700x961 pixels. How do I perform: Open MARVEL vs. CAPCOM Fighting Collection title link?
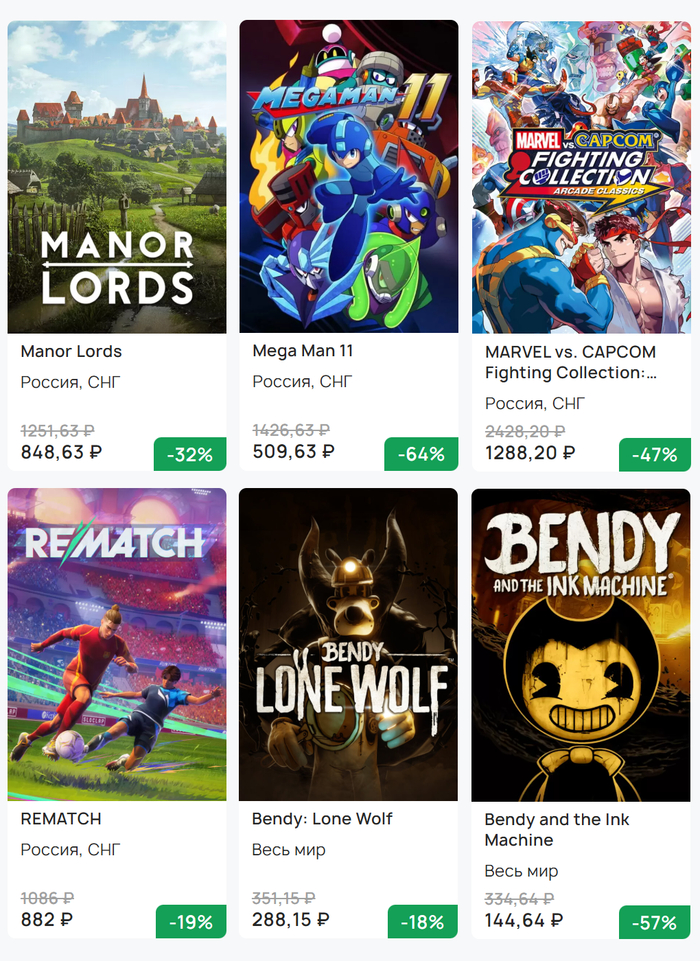(x=570, y=362)
